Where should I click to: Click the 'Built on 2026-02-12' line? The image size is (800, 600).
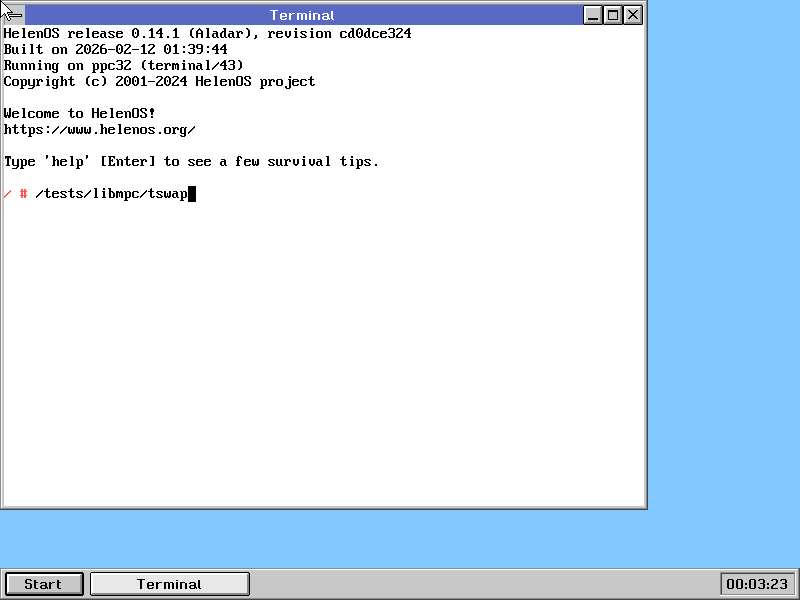[115, 50]
